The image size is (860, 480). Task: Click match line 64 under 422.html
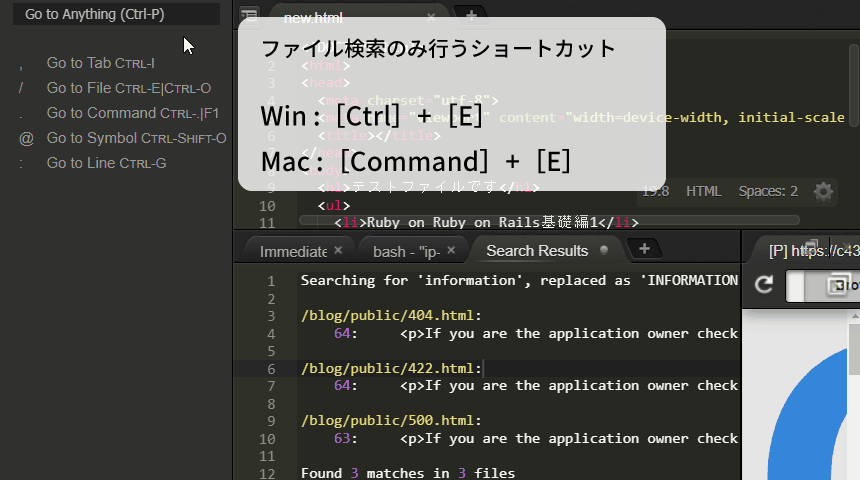(535, 386)
